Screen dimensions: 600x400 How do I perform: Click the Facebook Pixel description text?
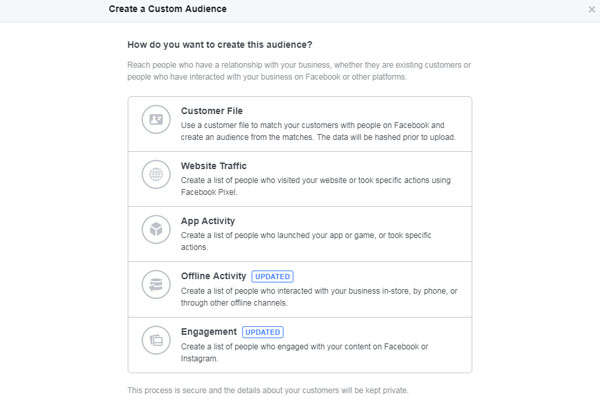tap(316, 186)
